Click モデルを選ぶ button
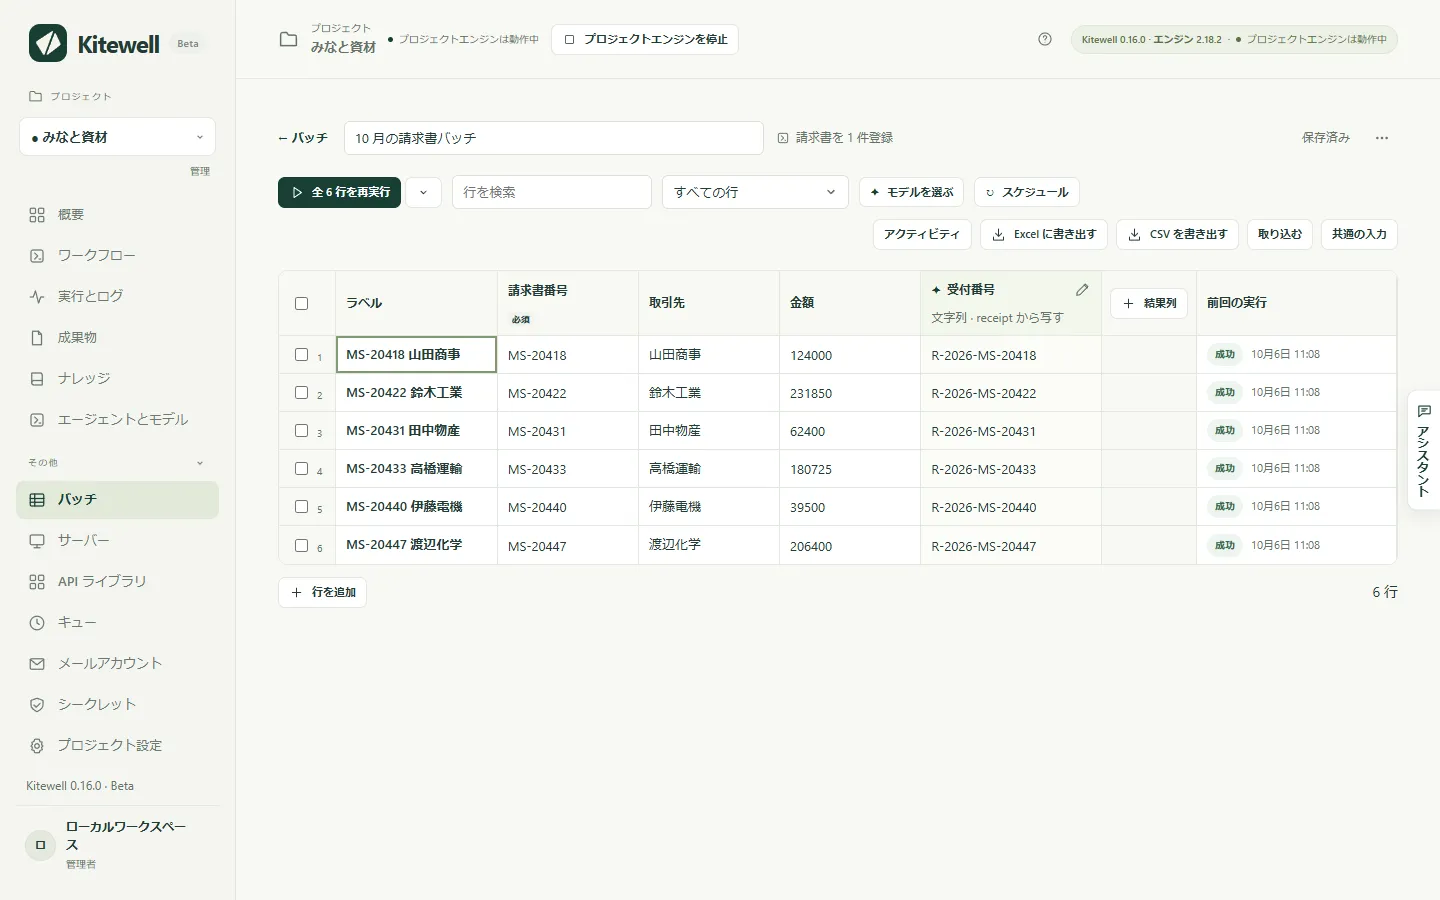 pos(911,192)
